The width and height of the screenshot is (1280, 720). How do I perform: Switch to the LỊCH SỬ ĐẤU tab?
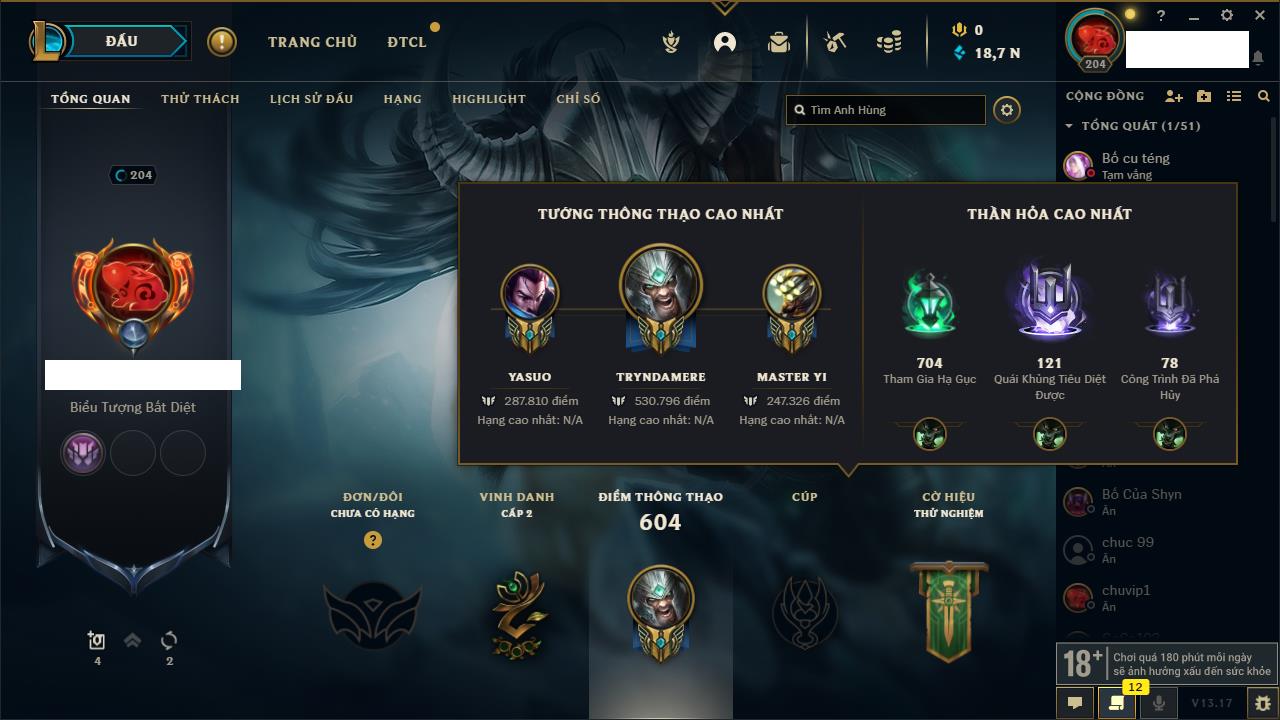tap(311, 99)
